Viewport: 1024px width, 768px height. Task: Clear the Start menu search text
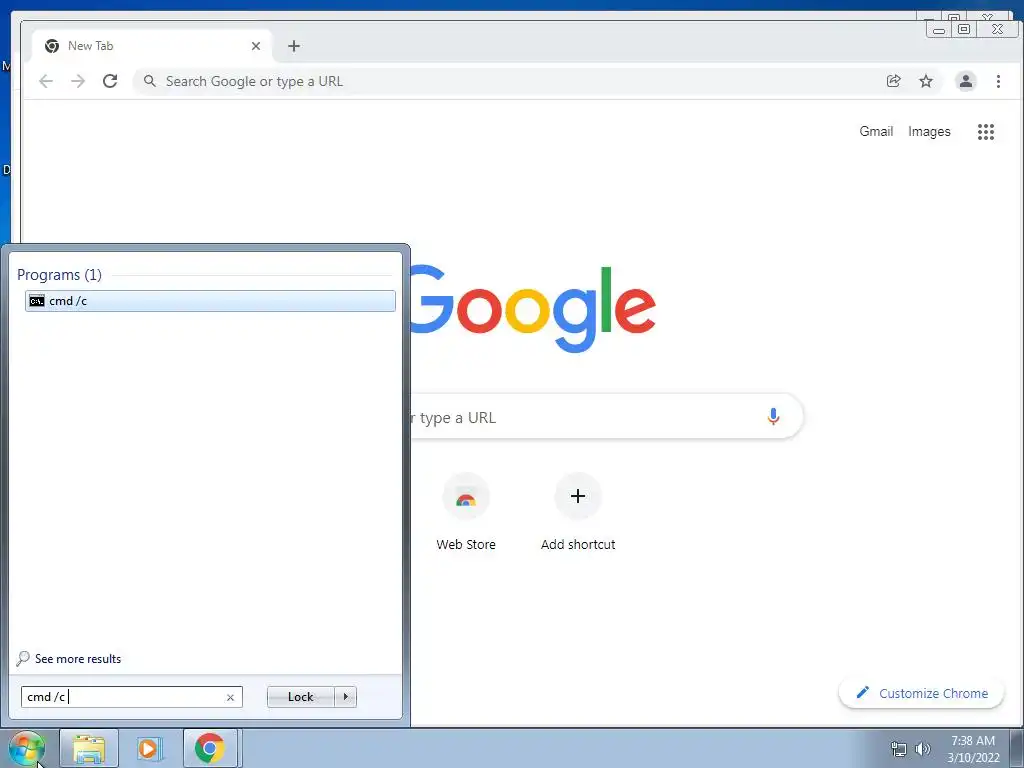(230, 697)
